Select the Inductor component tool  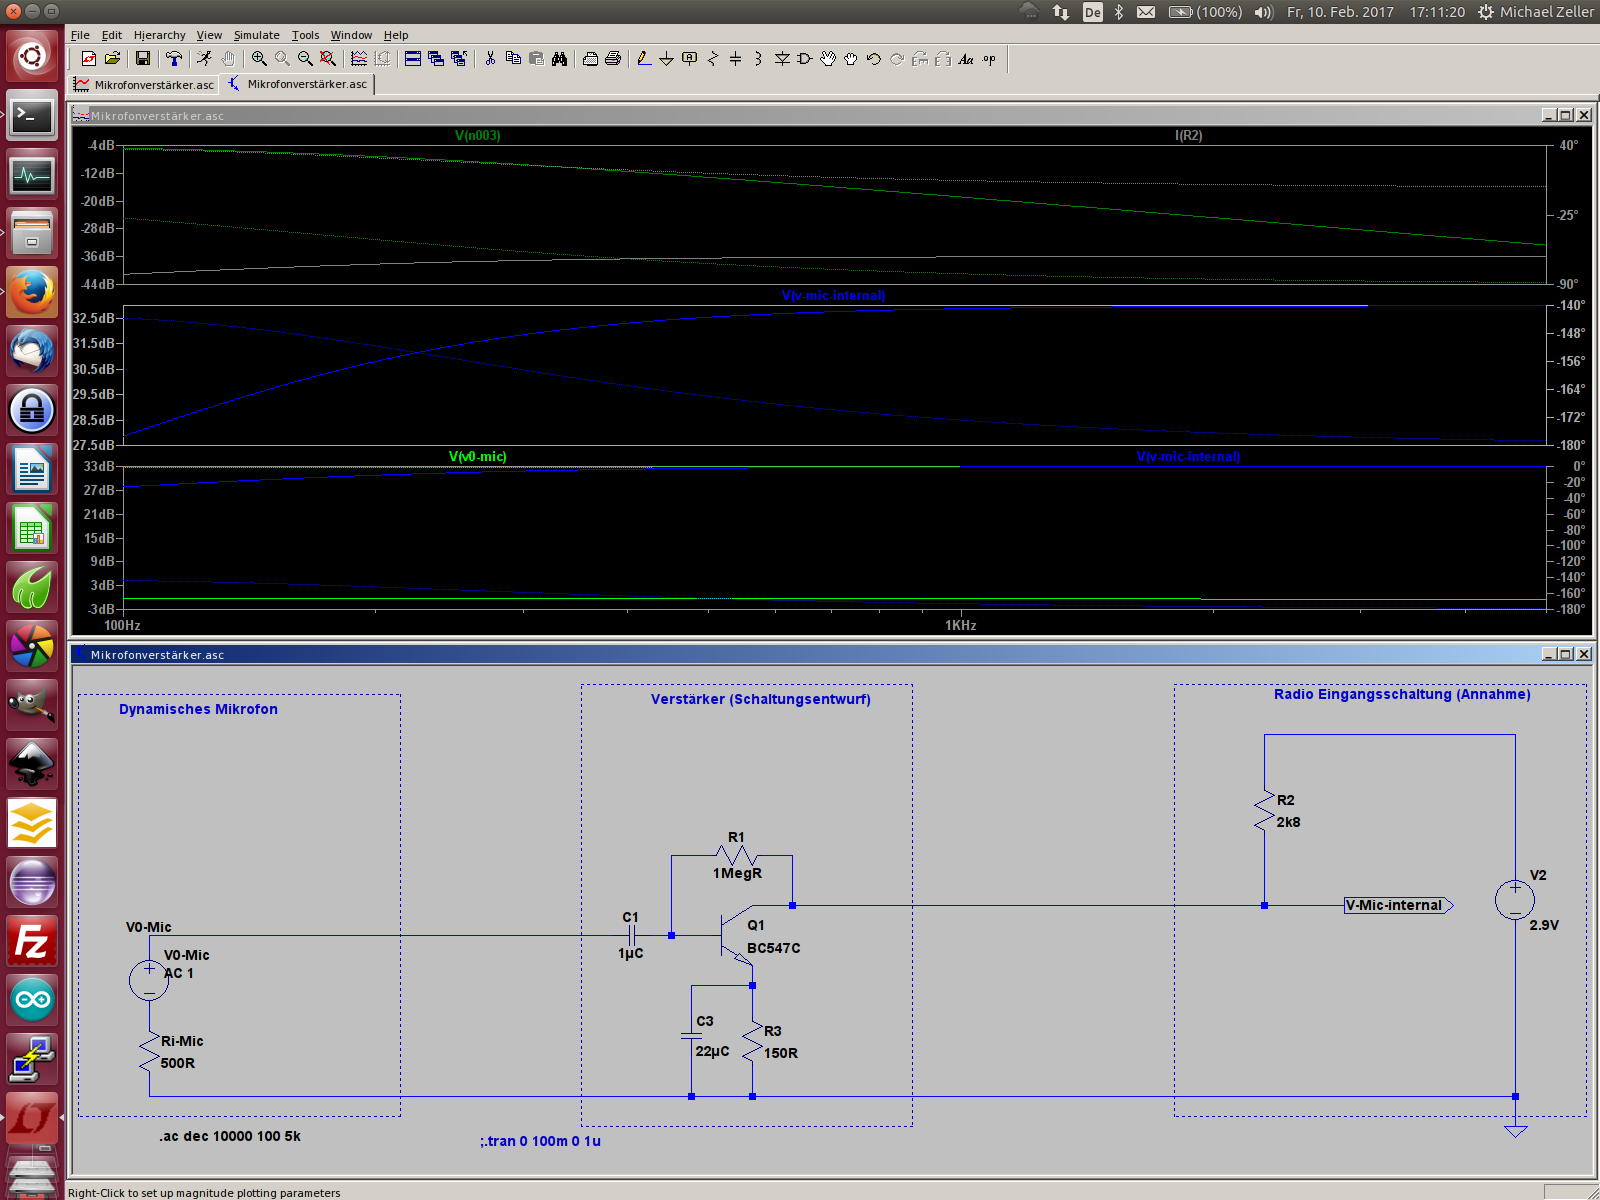click(759, 59)
